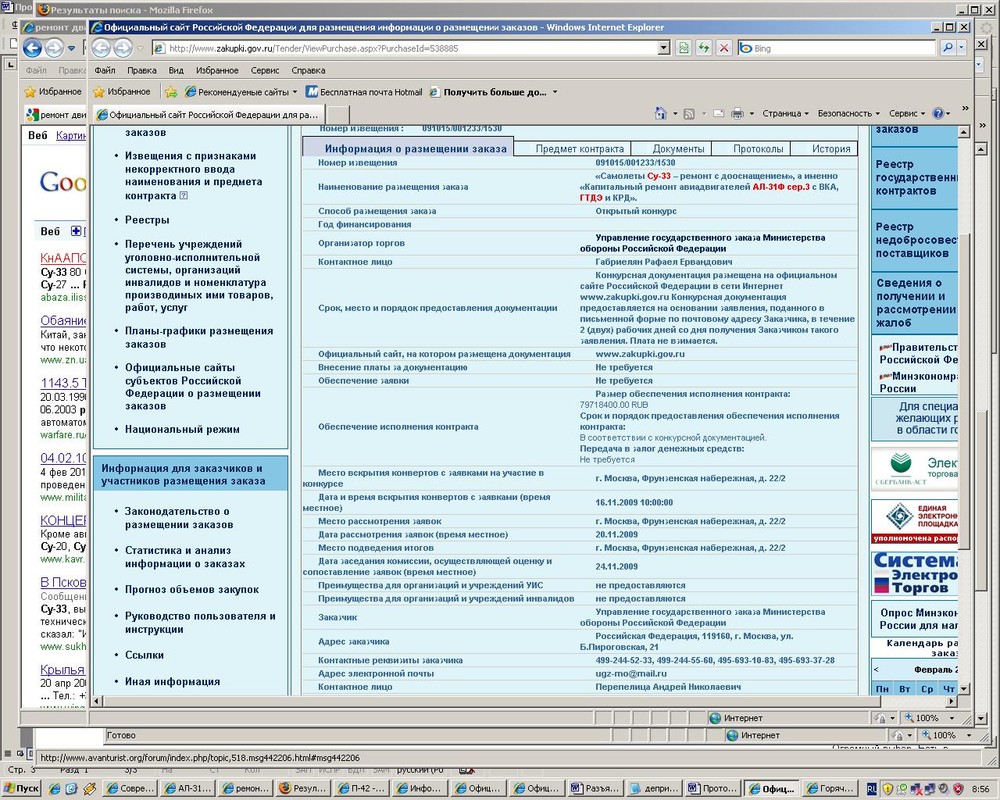Open the Home page icon in the command bar

(661, 113)
